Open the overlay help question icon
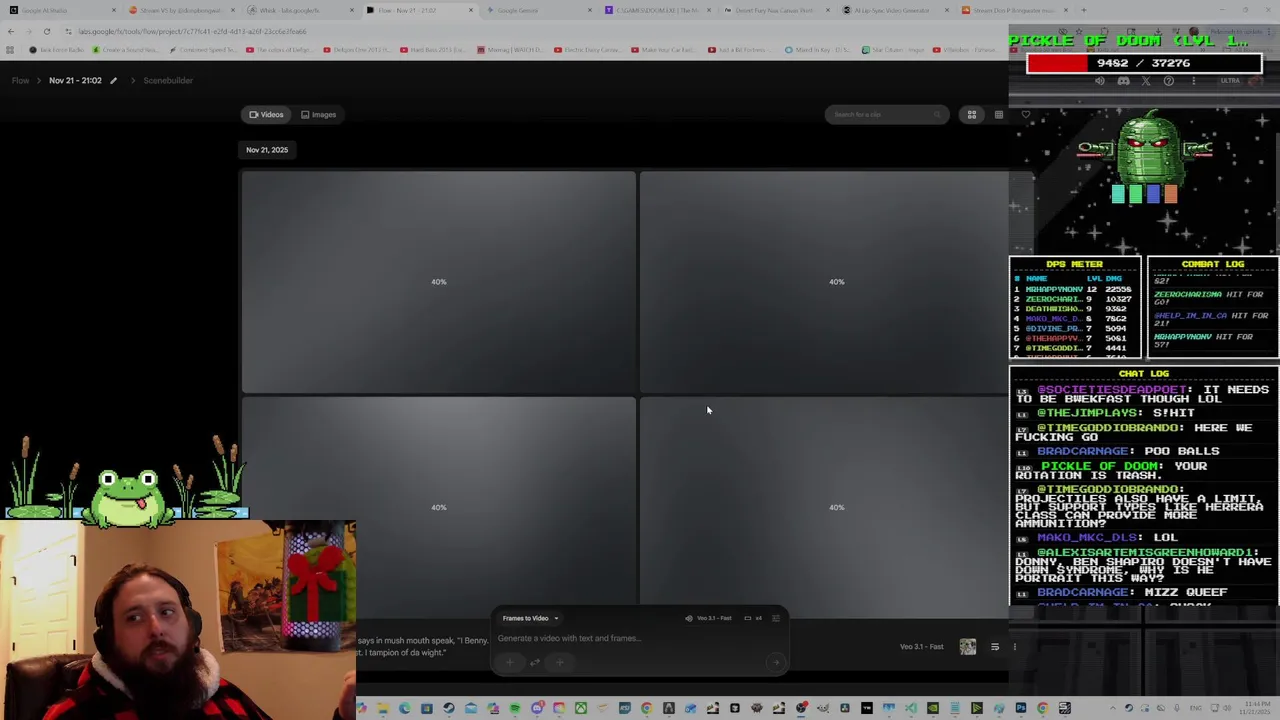This screenshot has height=720, width=1280. pyautogui.click(x=1168, y=81)
